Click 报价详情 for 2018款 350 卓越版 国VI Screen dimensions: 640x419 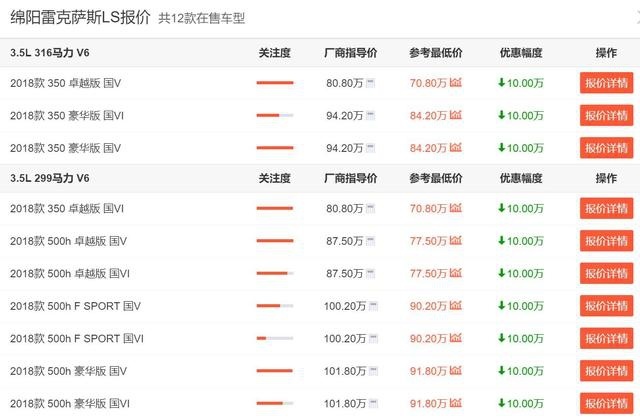pyautogui.click(x=606, y=208)
